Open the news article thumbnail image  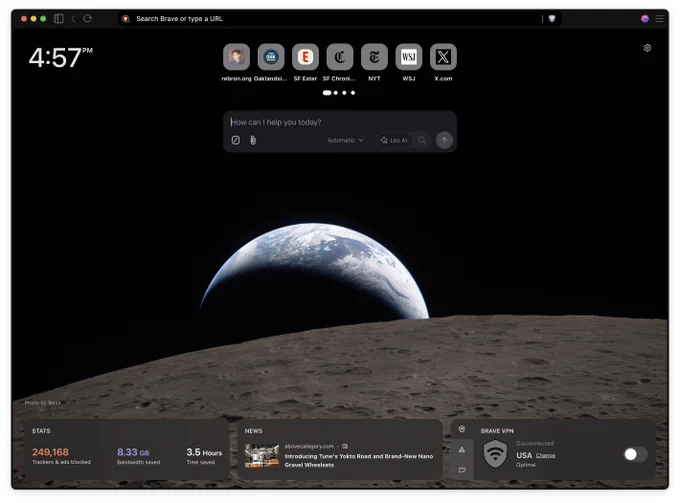point(262,455)
